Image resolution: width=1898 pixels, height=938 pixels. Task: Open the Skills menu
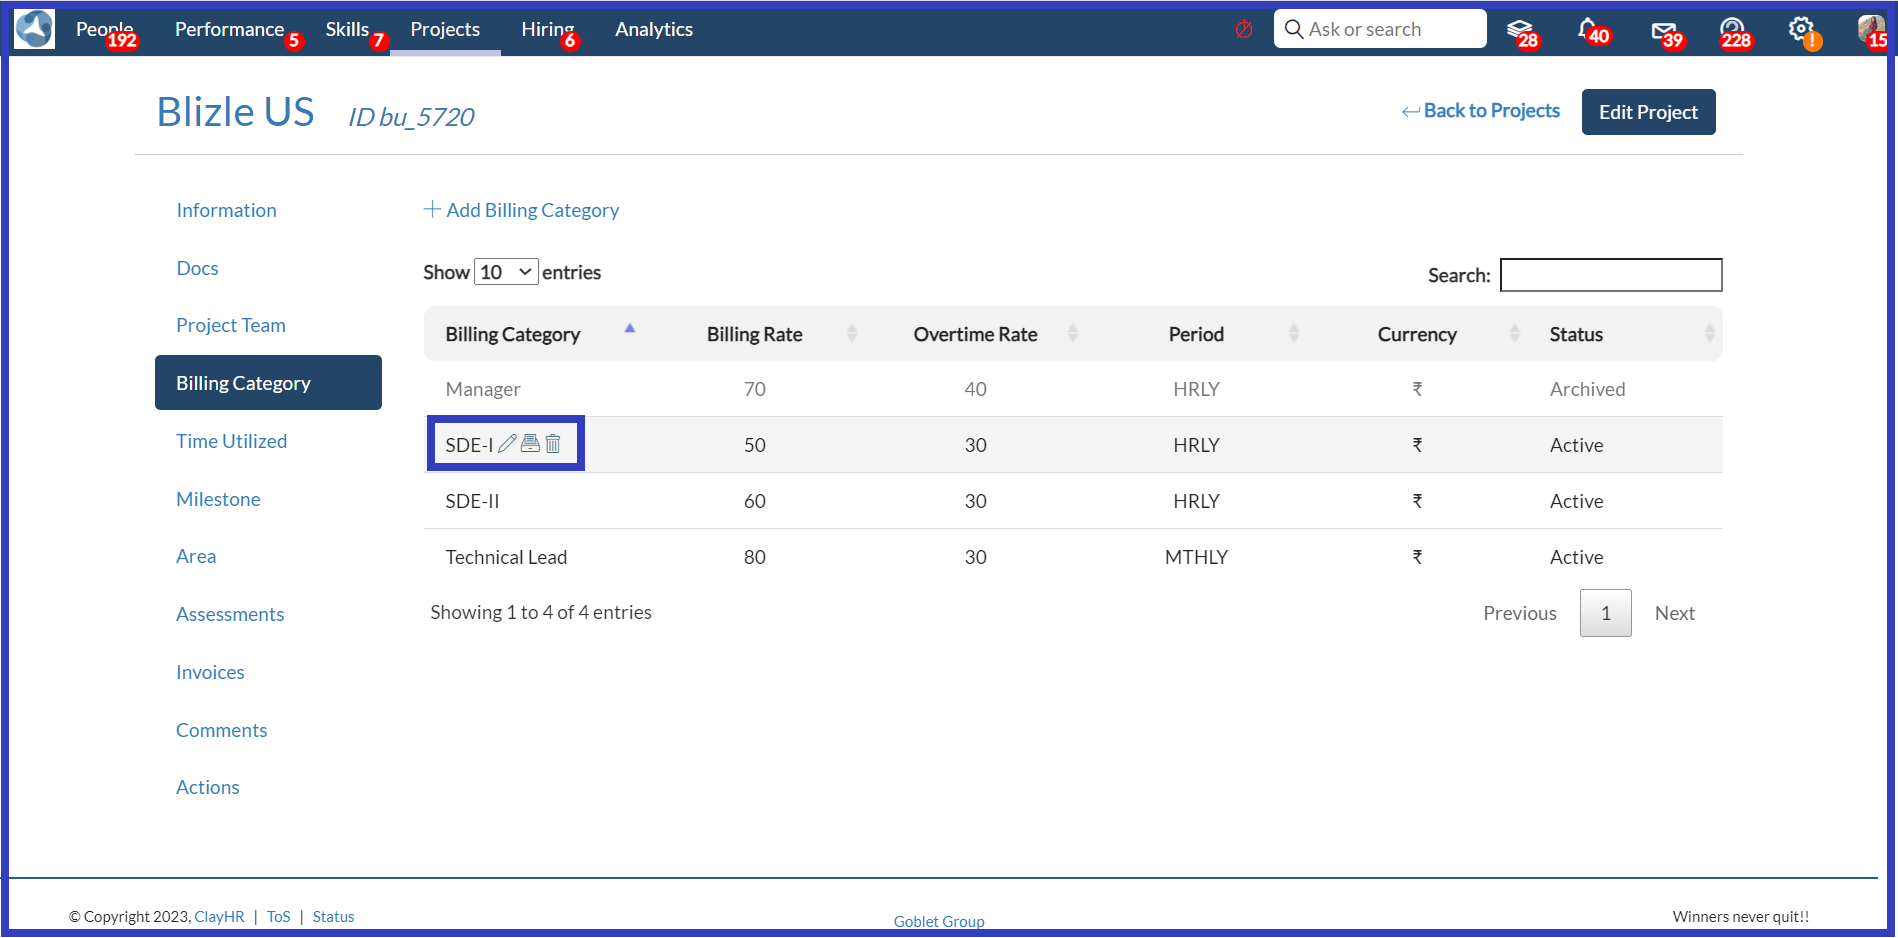click(x=348, y=29)
